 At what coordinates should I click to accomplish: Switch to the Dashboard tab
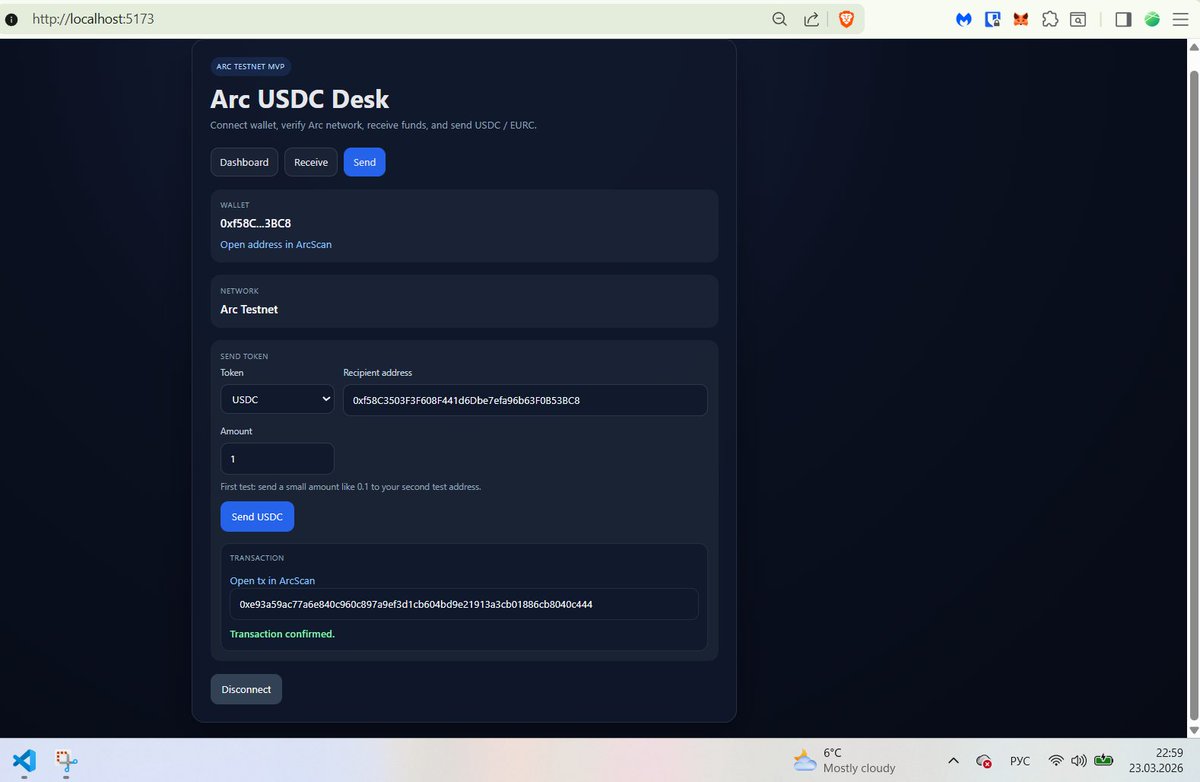pyautogui.click(x=244, y=162)
